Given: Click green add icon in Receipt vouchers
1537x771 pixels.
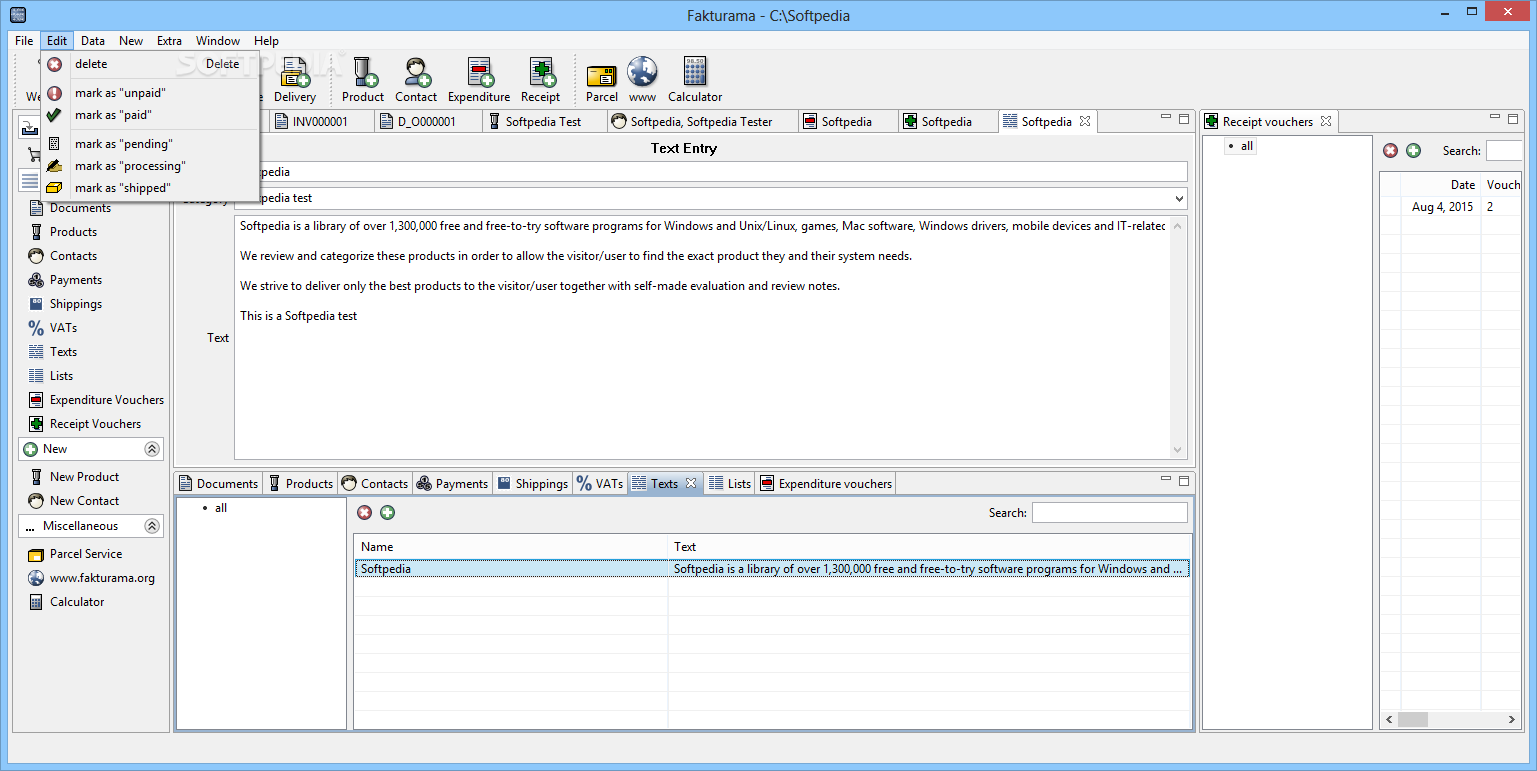Looking at the screenshot, I should pyautogui.click(x=1413, y=151).
